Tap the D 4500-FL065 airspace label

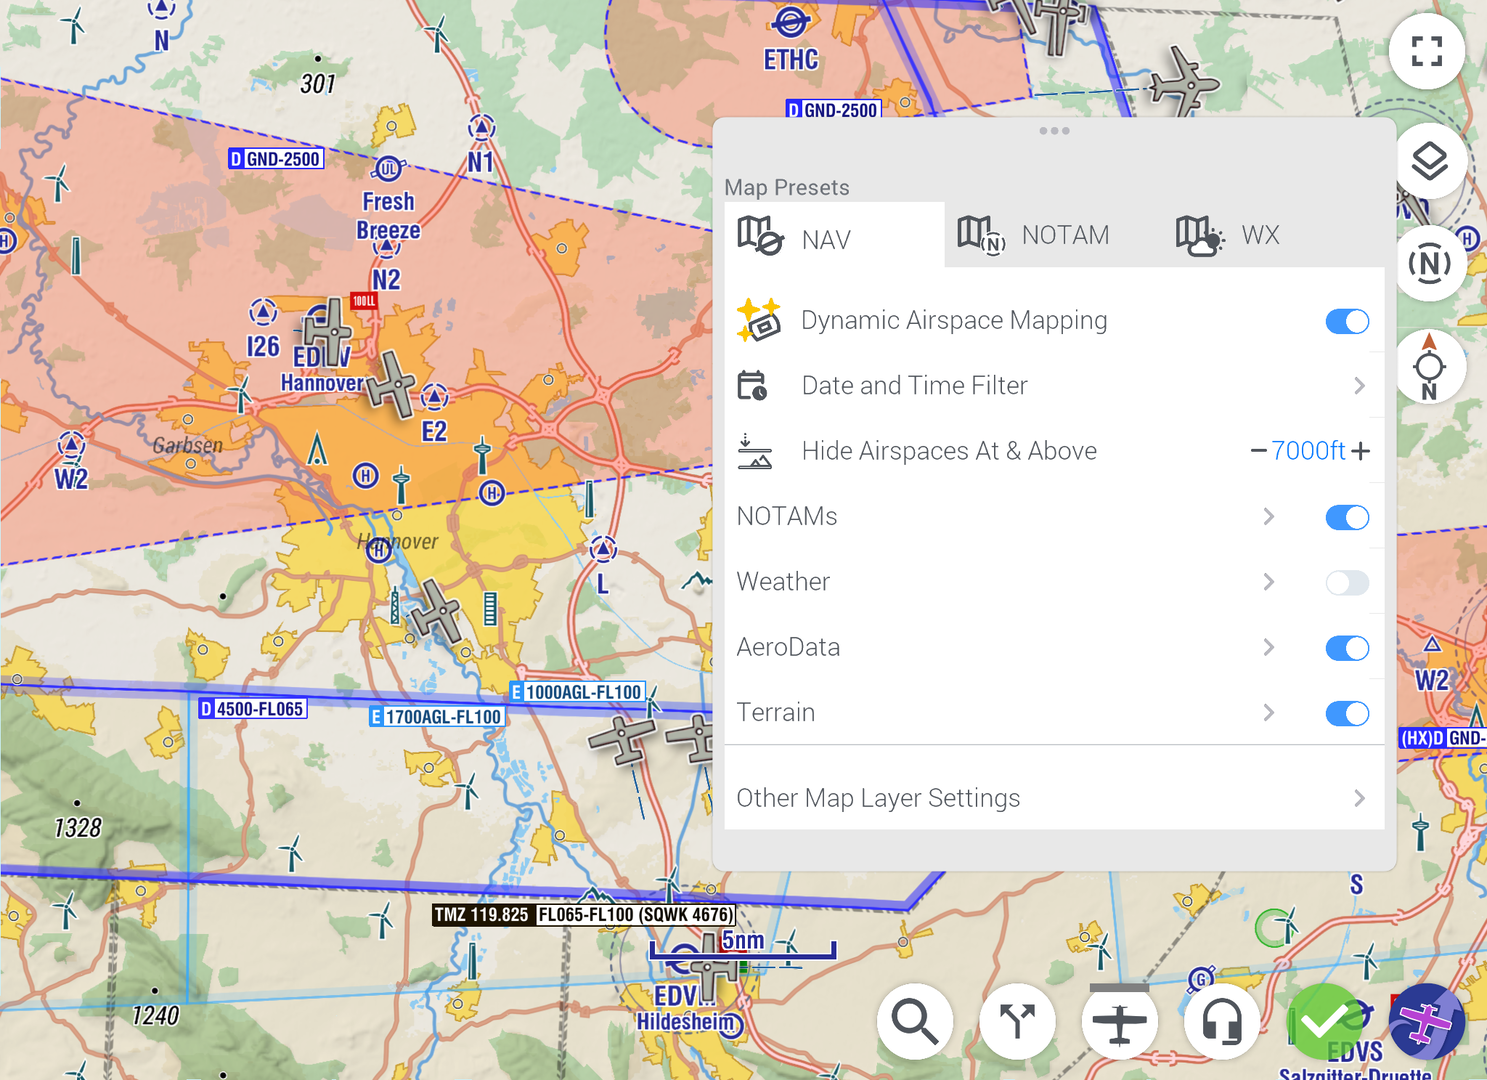[x=252, y=709]
